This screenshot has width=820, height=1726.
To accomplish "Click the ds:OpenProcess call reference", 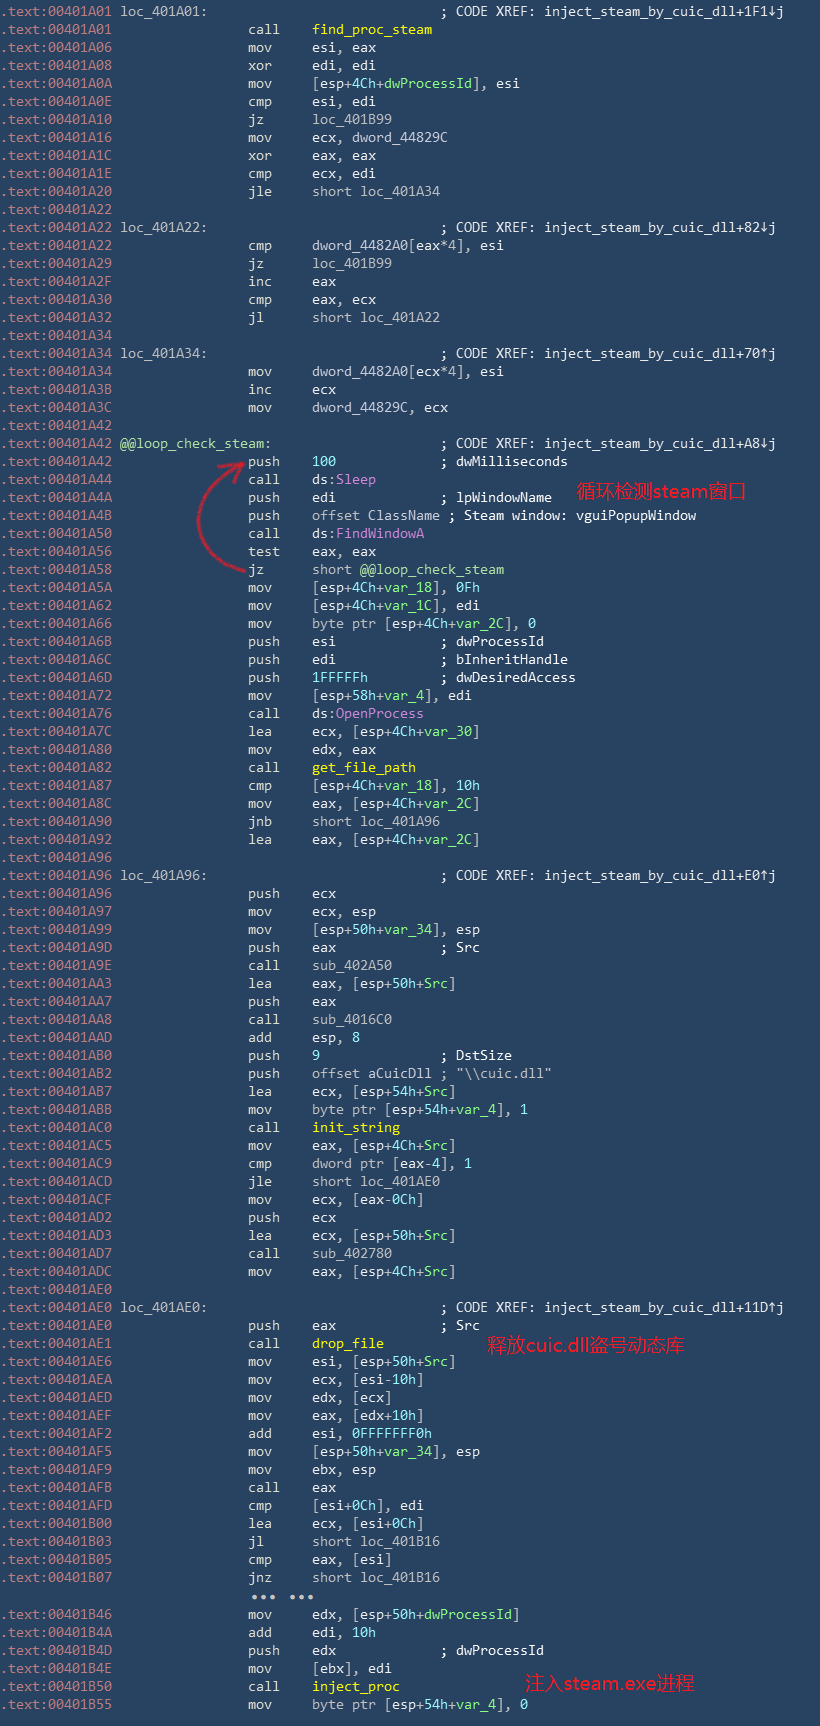I will tap(368, 714).
